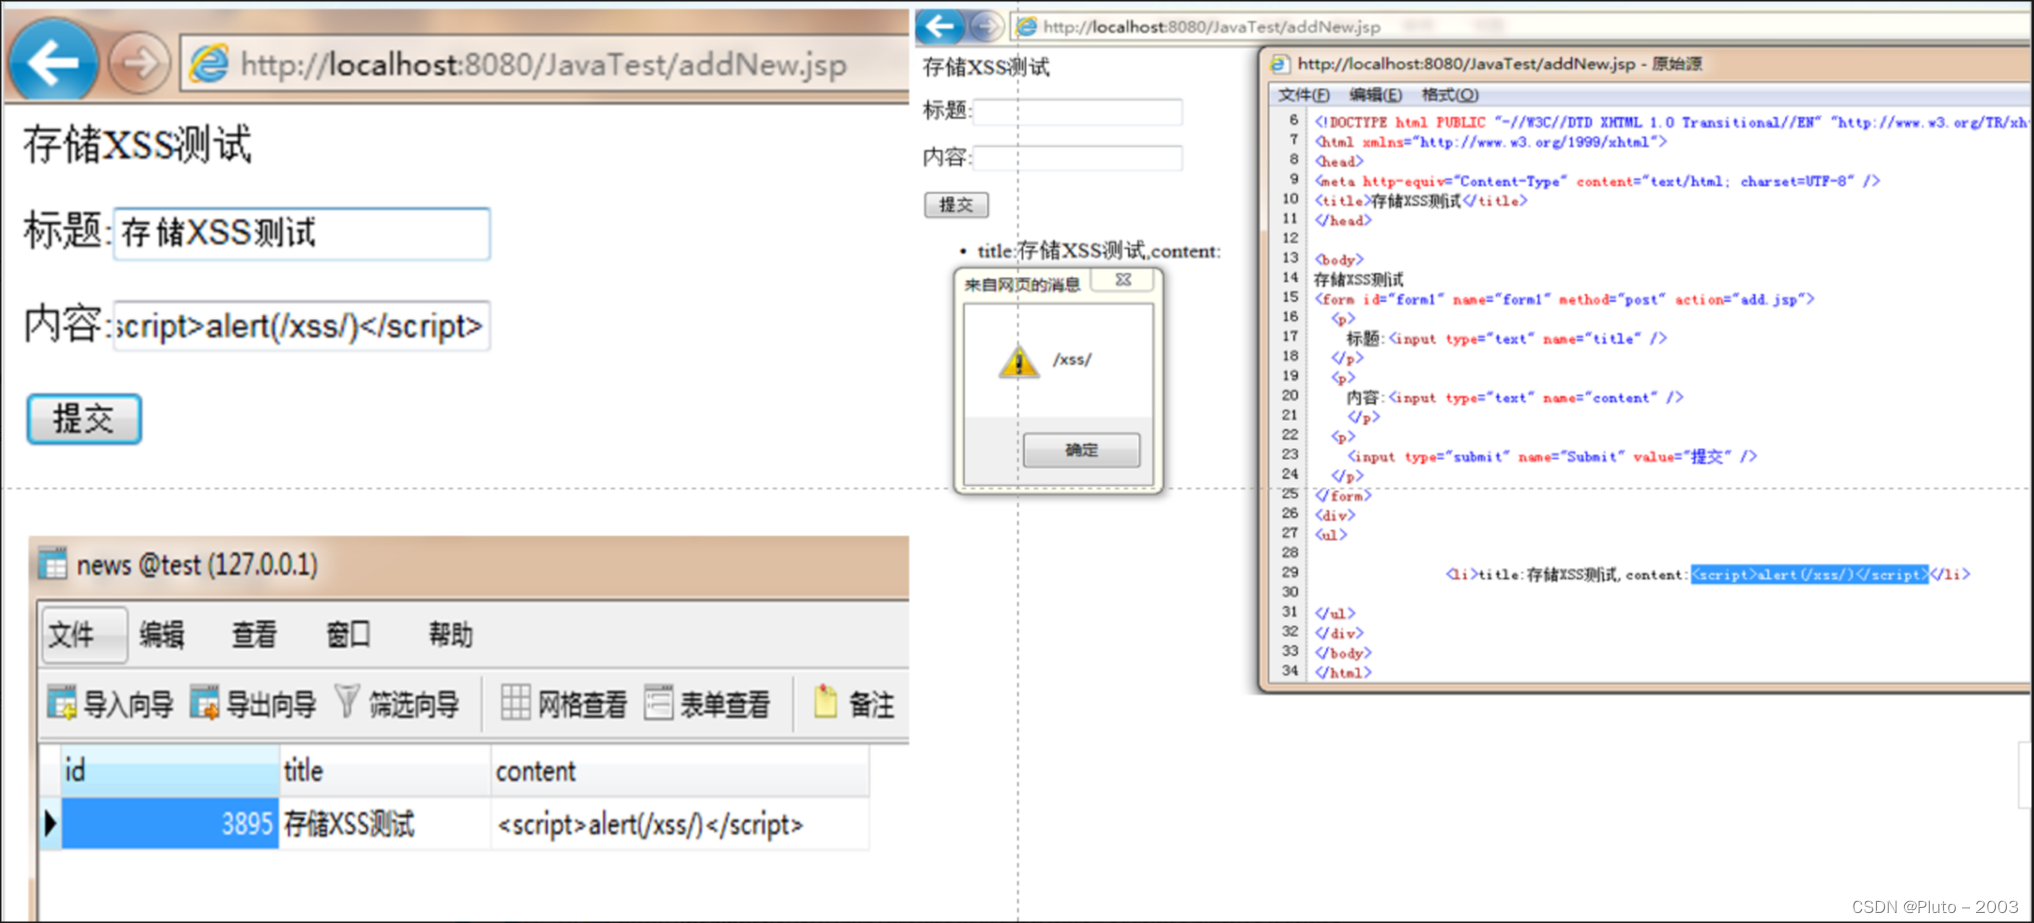Click the news @test table window icon
This screenshot has width=2034, height=923.
(x=53, y=564)
